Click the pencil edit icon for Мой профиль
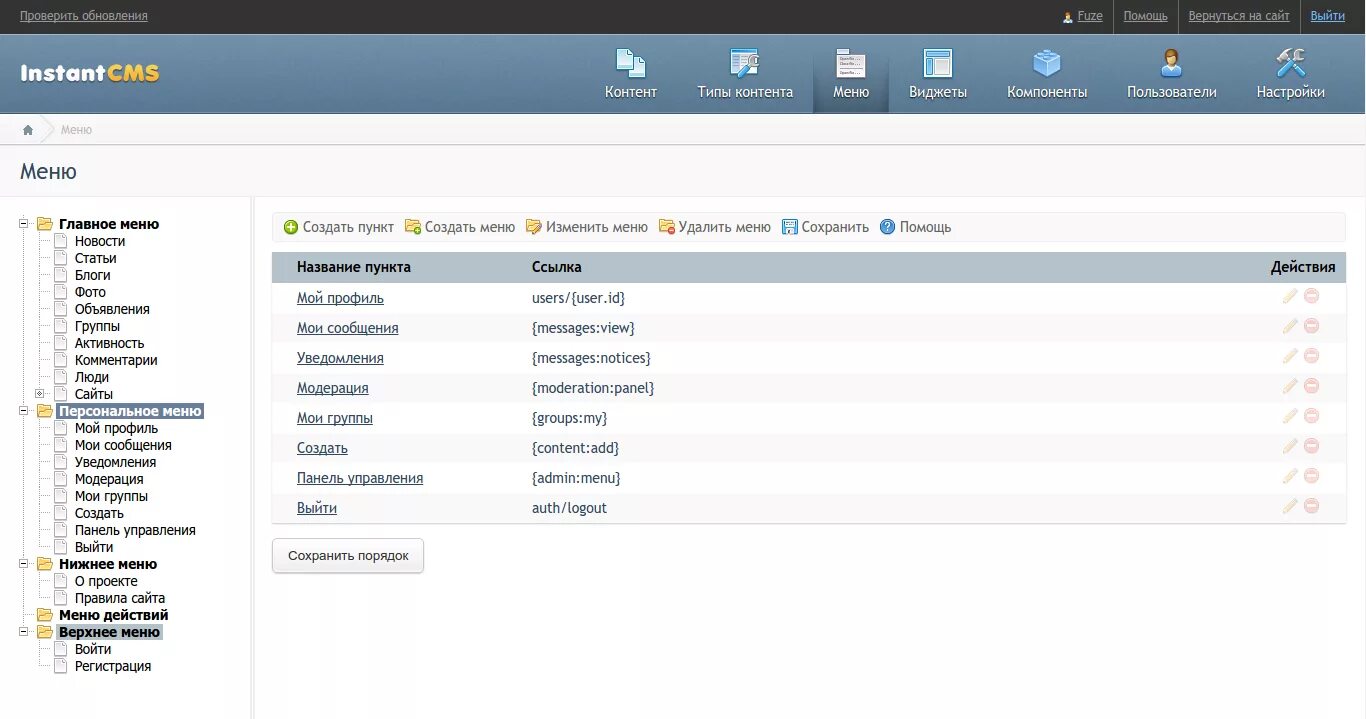The width and height of the screenshot is (1366, 719). pos(1290,296)
